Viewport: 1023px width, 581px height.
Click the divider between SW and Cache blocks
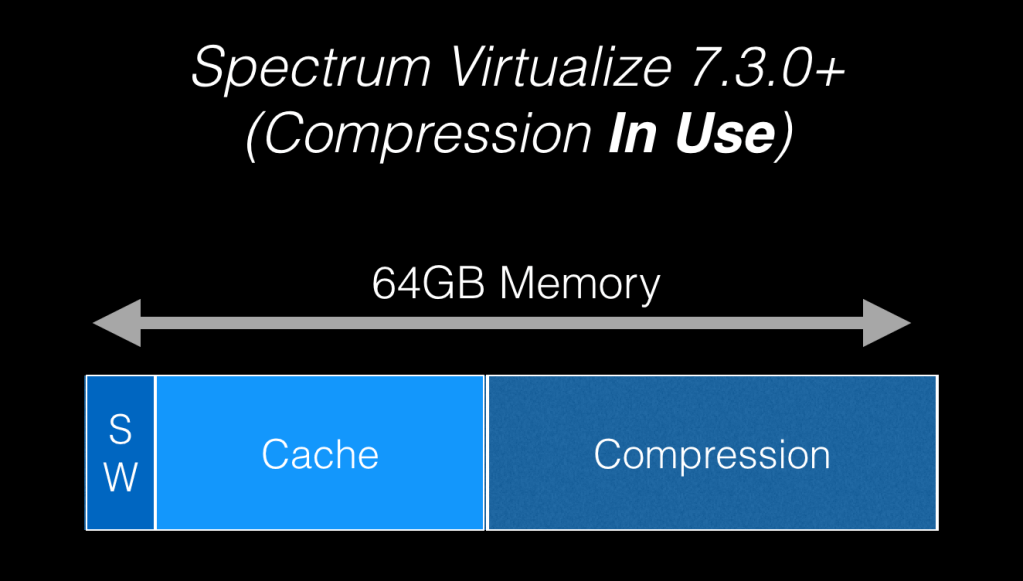click(156, 452)
